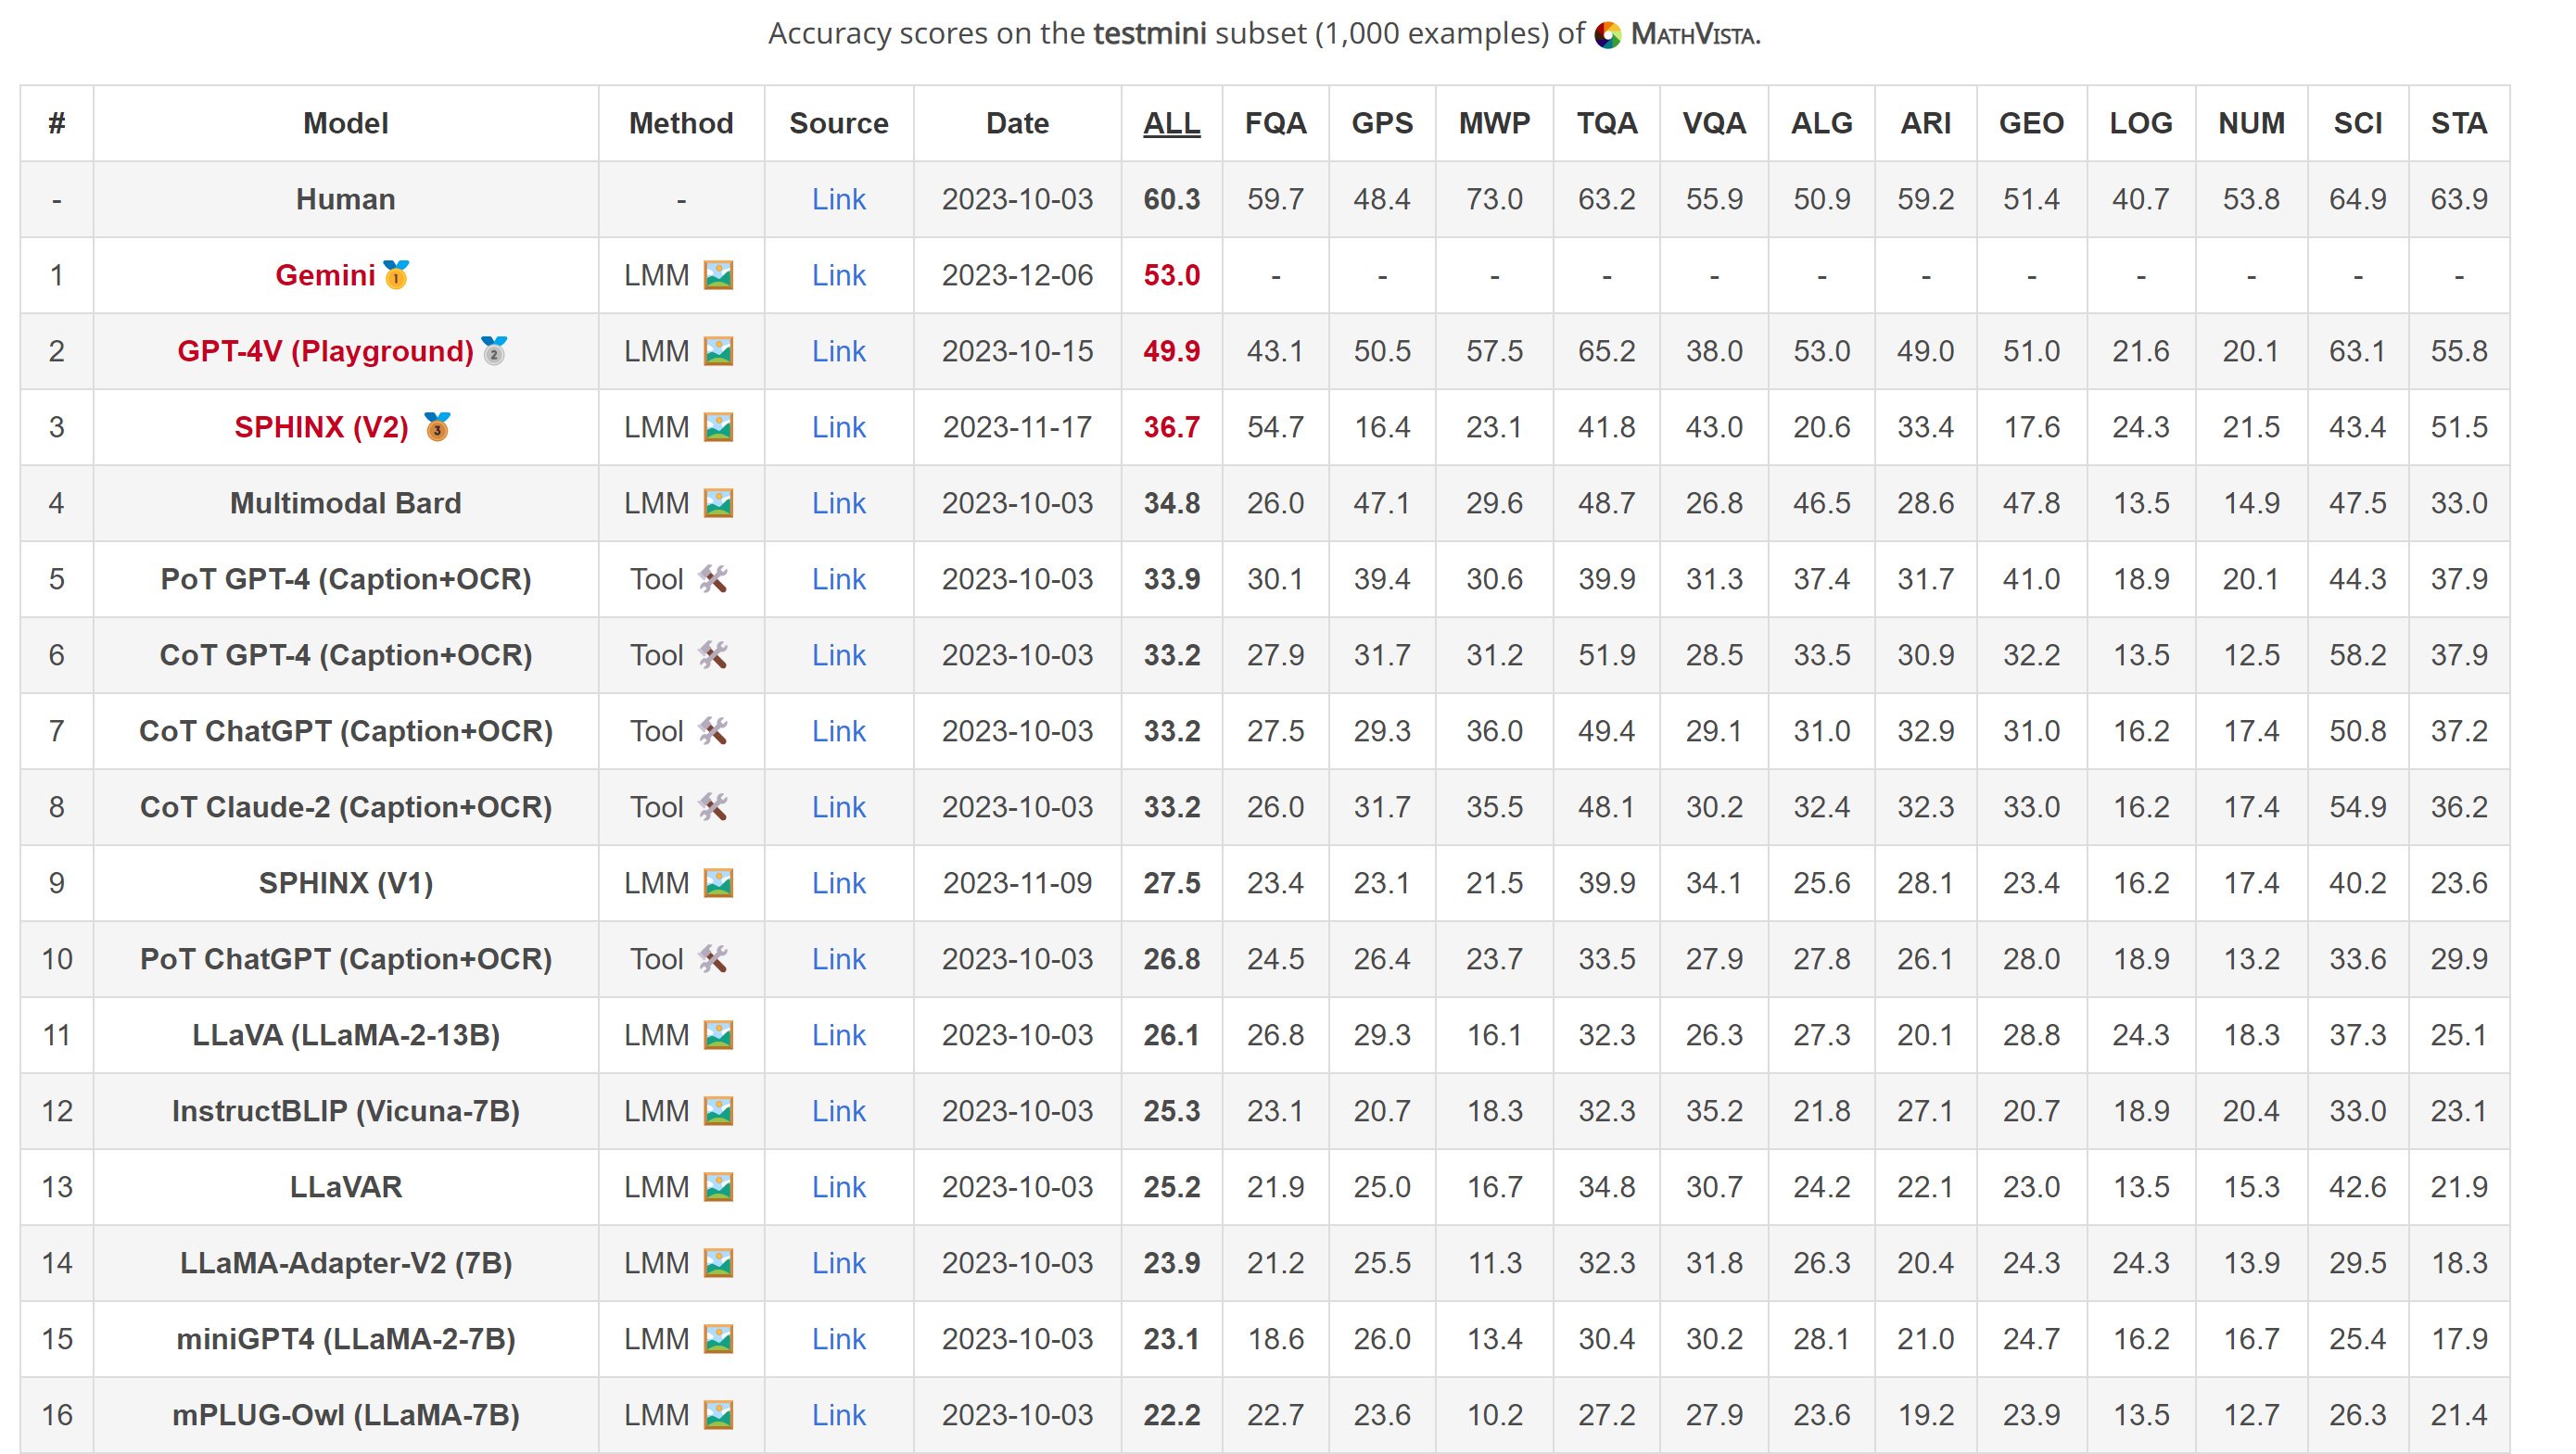Click the LMM picture icon in Multimodal Bard row
This screenshot has height=1454, width=2576.
(x=718, y=503)
